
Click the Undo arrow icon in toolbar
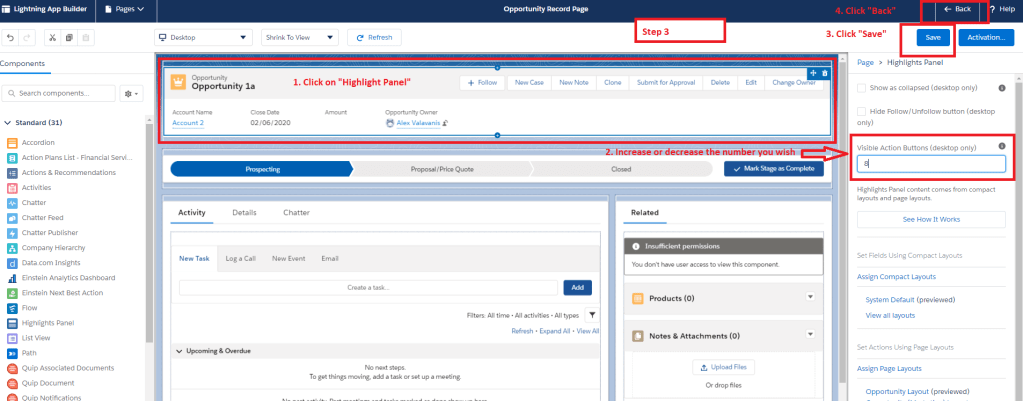[x=10, y=37]
